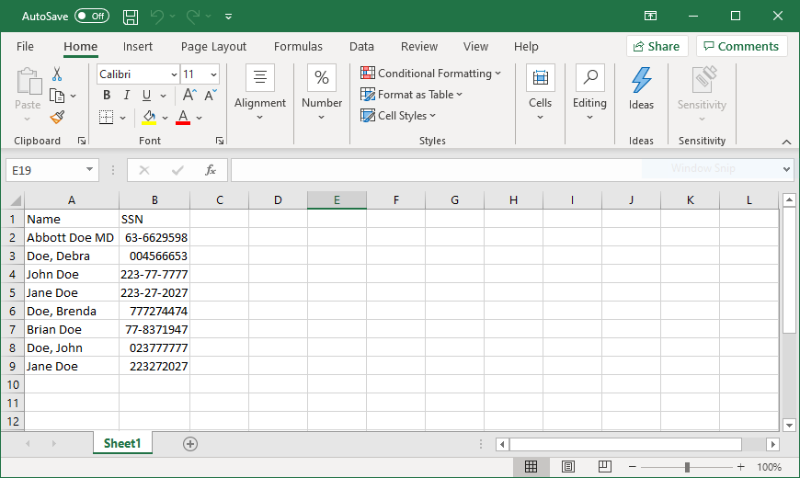Select cell A2 containing Abbott Doe MD
The image size is (800, 478).
pyautogui.click(x=70, y=238)
